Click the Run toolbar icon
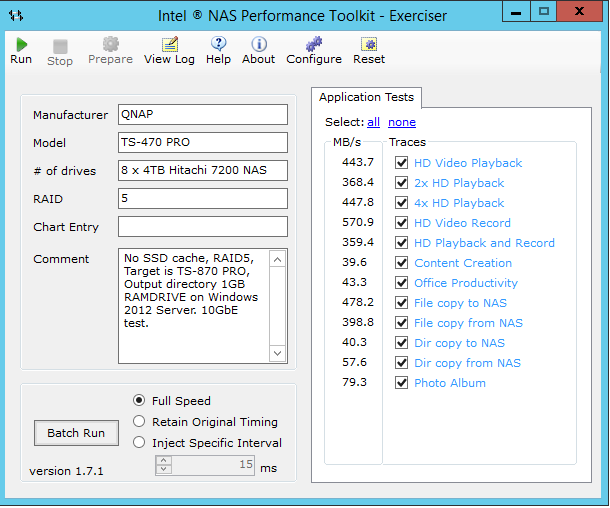610x508 pixels. [21, 45]
